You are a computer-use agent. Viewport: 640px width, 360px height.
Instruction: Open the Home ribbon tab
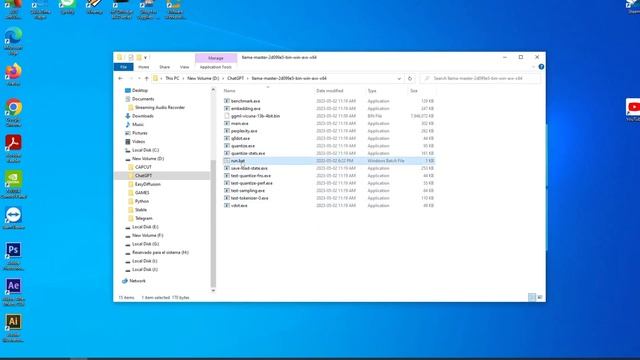tap(143, 67)
